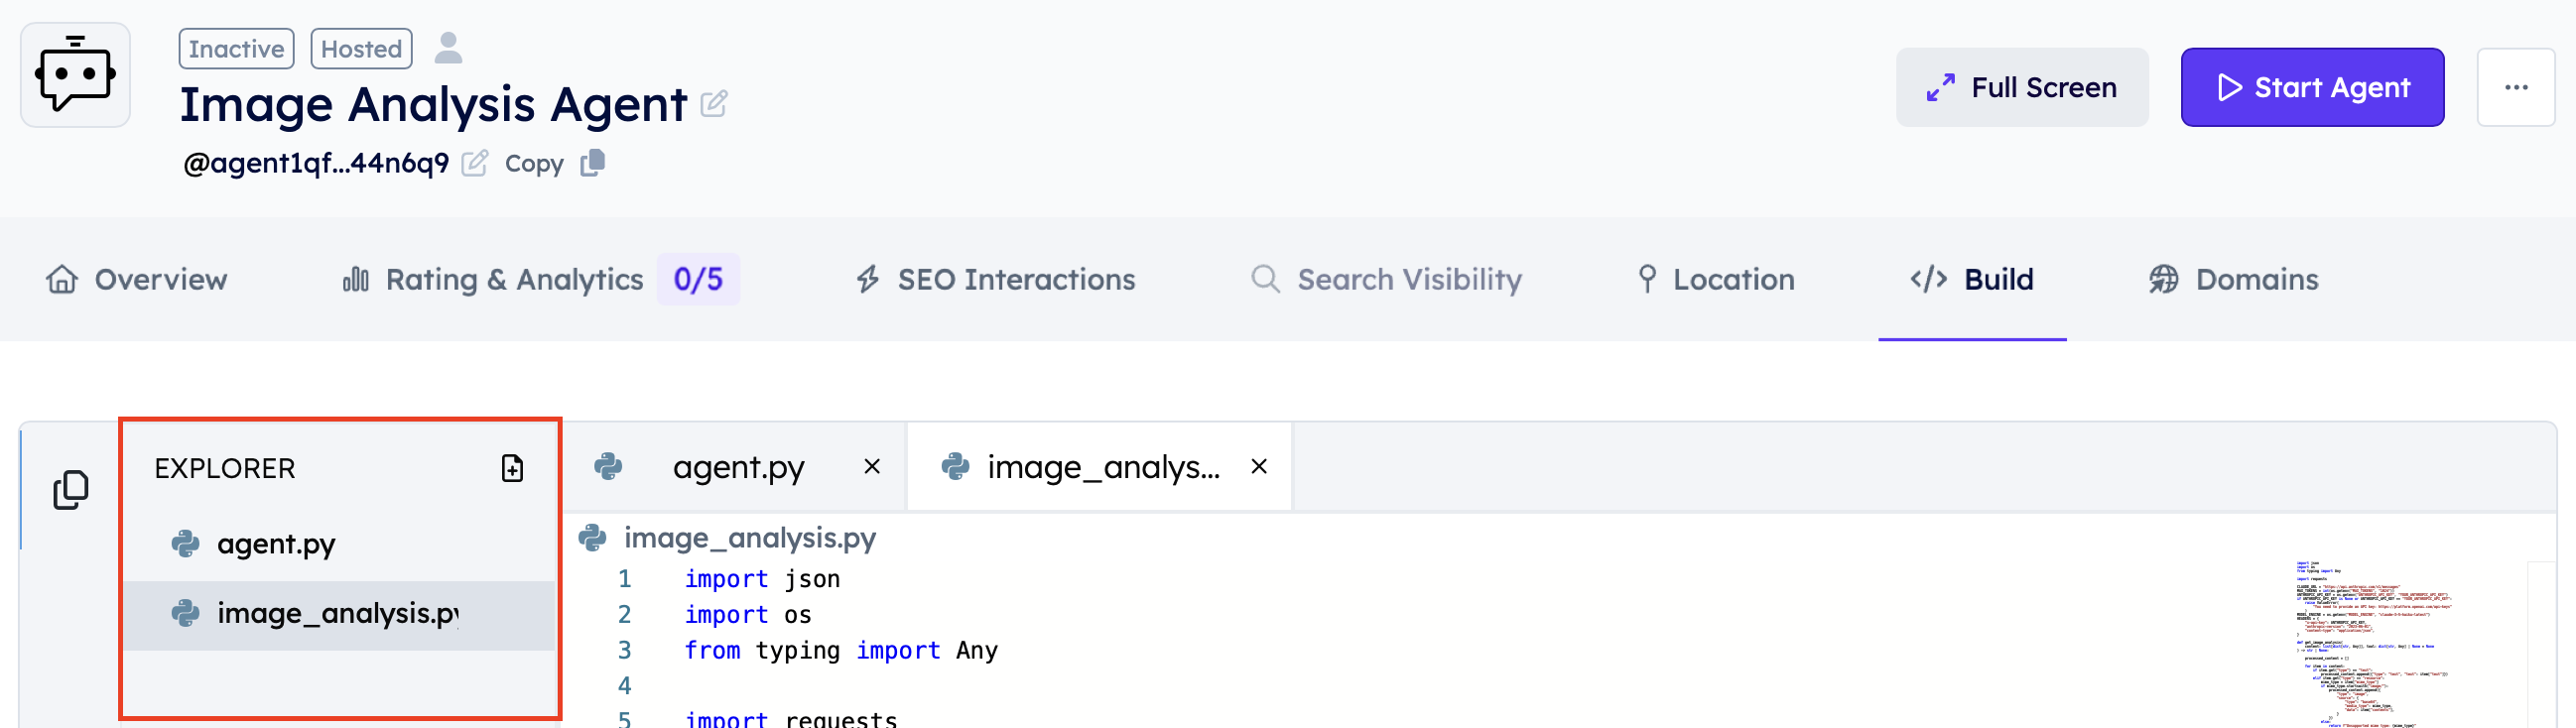The height and width of the screenshot is (728, 2576).
Task: Open the Location tab
Action: 1716,279
